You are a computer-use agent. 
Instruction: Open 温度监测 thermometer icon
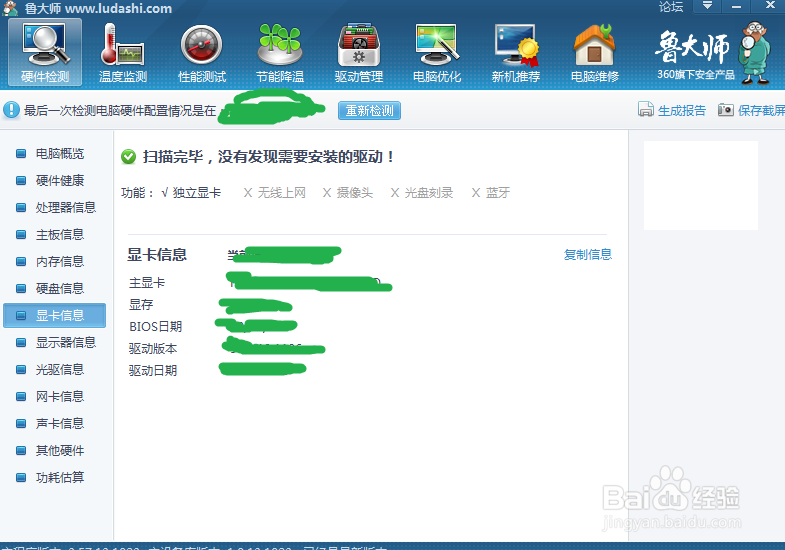click(123, 53)
